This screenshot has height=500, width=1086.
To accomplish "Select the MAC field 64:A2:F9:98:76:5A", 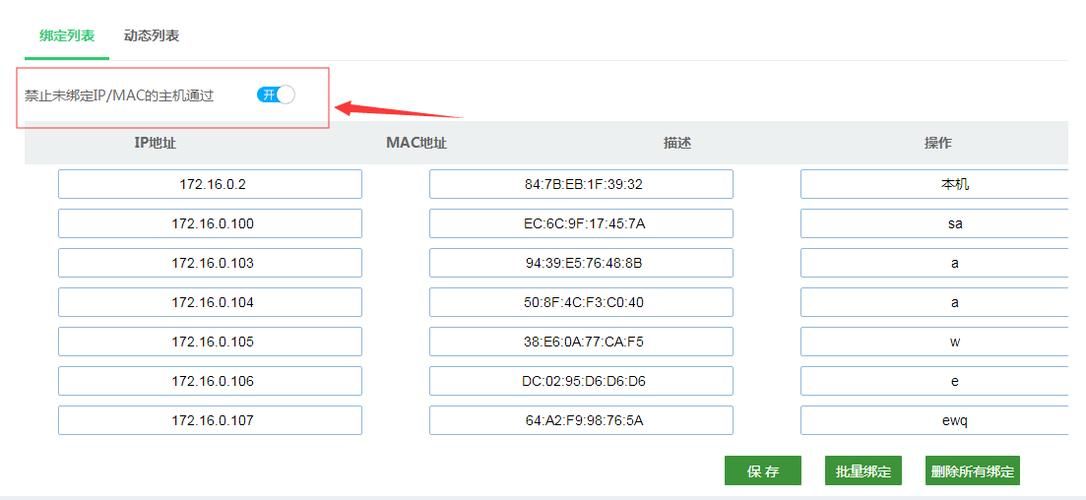I will pos(581,420).
